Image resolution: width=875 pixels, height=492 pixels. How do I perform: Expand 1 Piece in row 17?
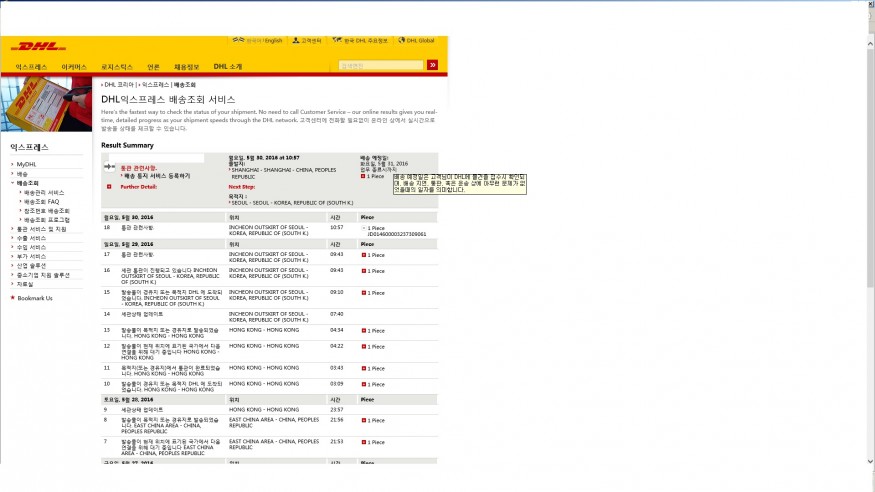click(364, 255)
